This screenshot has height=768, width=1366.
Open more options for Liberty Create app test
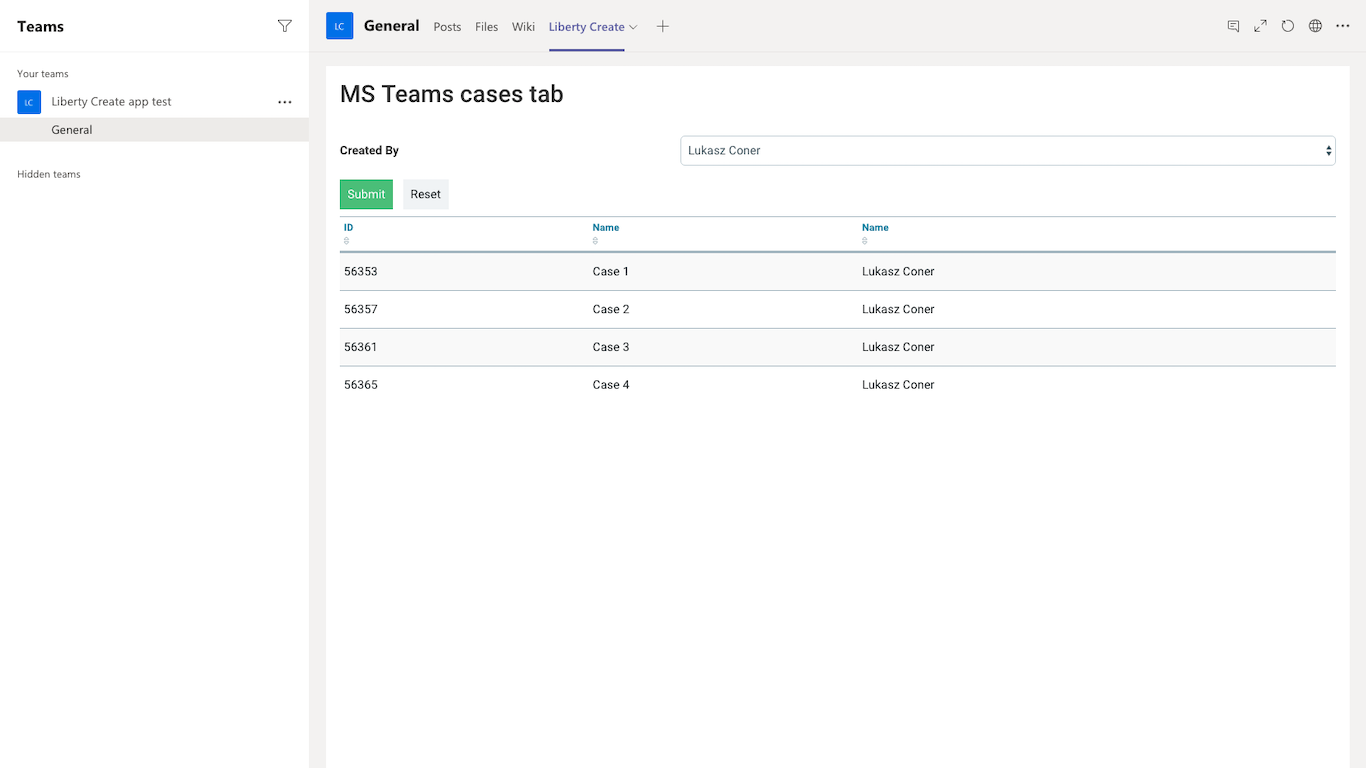[x=285, y=102]
